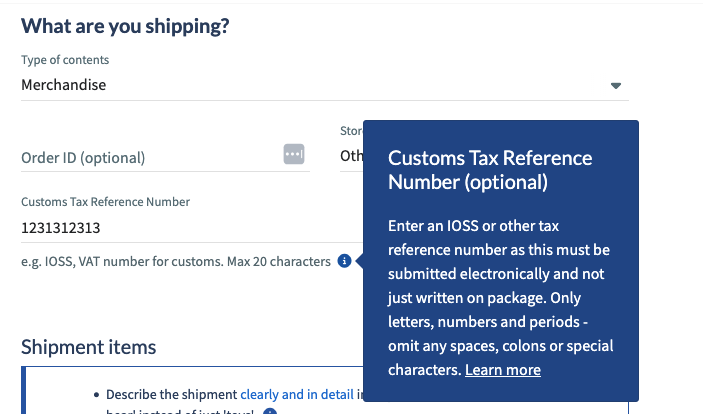Image resolution: width=703 pixels, height=414 pixels.
Task: Click the info icon beside customs hint text
Action: coord(344,261)
